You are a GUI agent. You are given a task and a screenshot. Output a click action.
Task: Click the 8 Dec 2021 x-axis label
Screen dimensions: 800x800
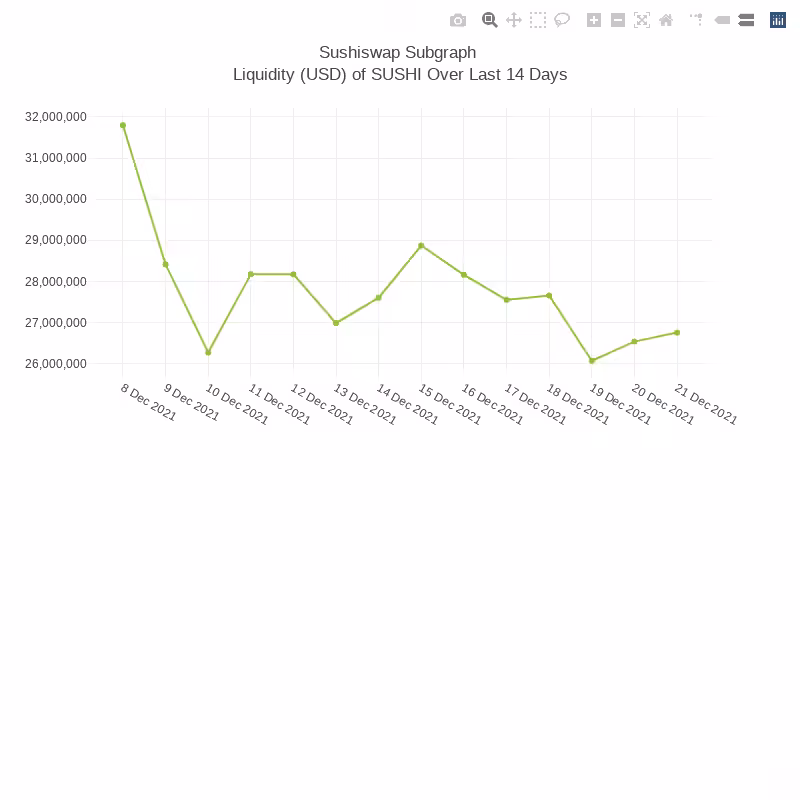148,402
